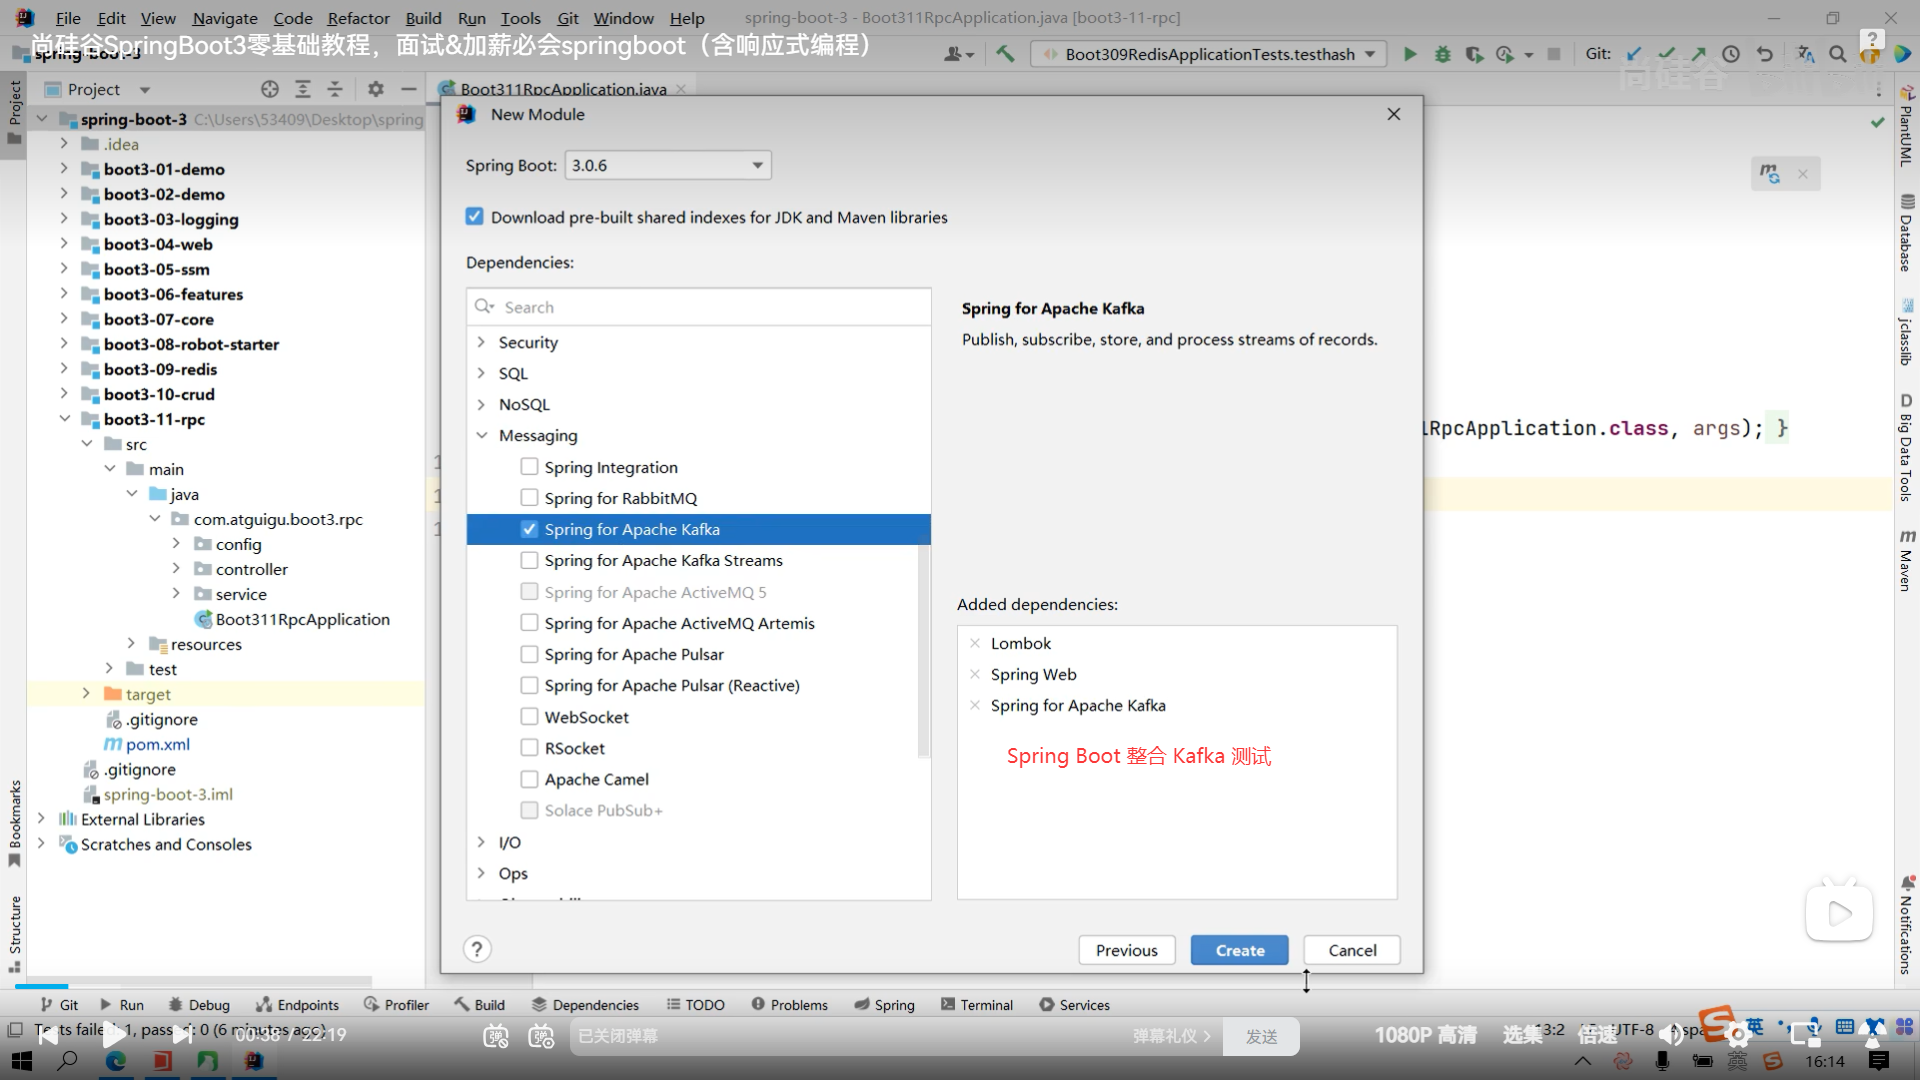The width and height of the screenshot is (1920, 1080).
Task: Collapse the Messaging dependency category
Action: click(x=481, y=435)
